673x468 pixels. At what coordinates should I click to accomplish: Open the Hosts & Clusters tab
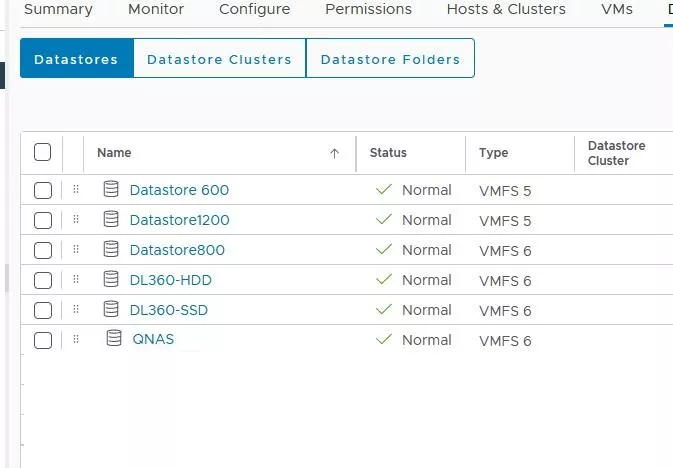point(506,9)
